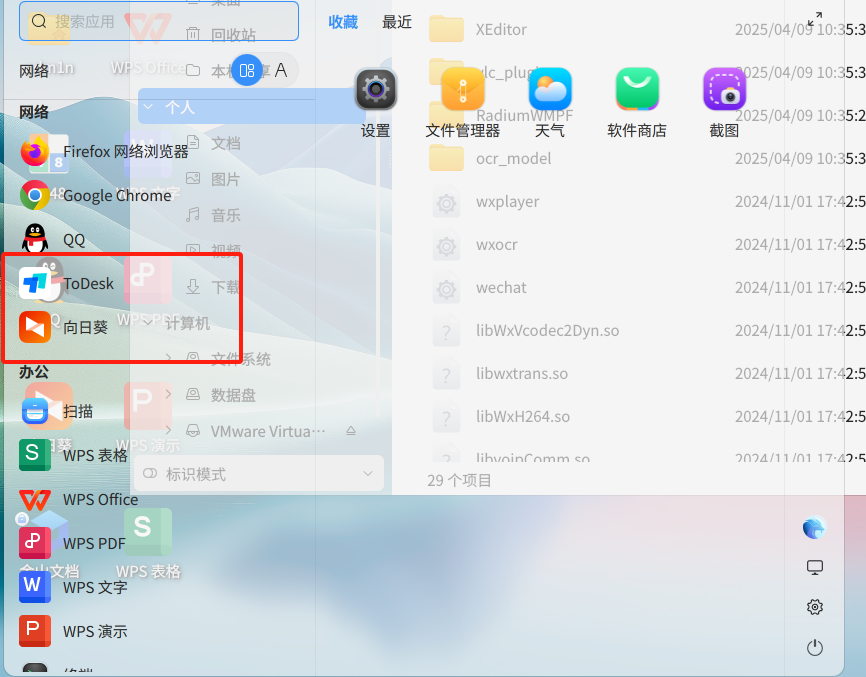Launch the 截图 screenshot tool
The height and width of the screenshot is (677, 866).
point(724,104)
